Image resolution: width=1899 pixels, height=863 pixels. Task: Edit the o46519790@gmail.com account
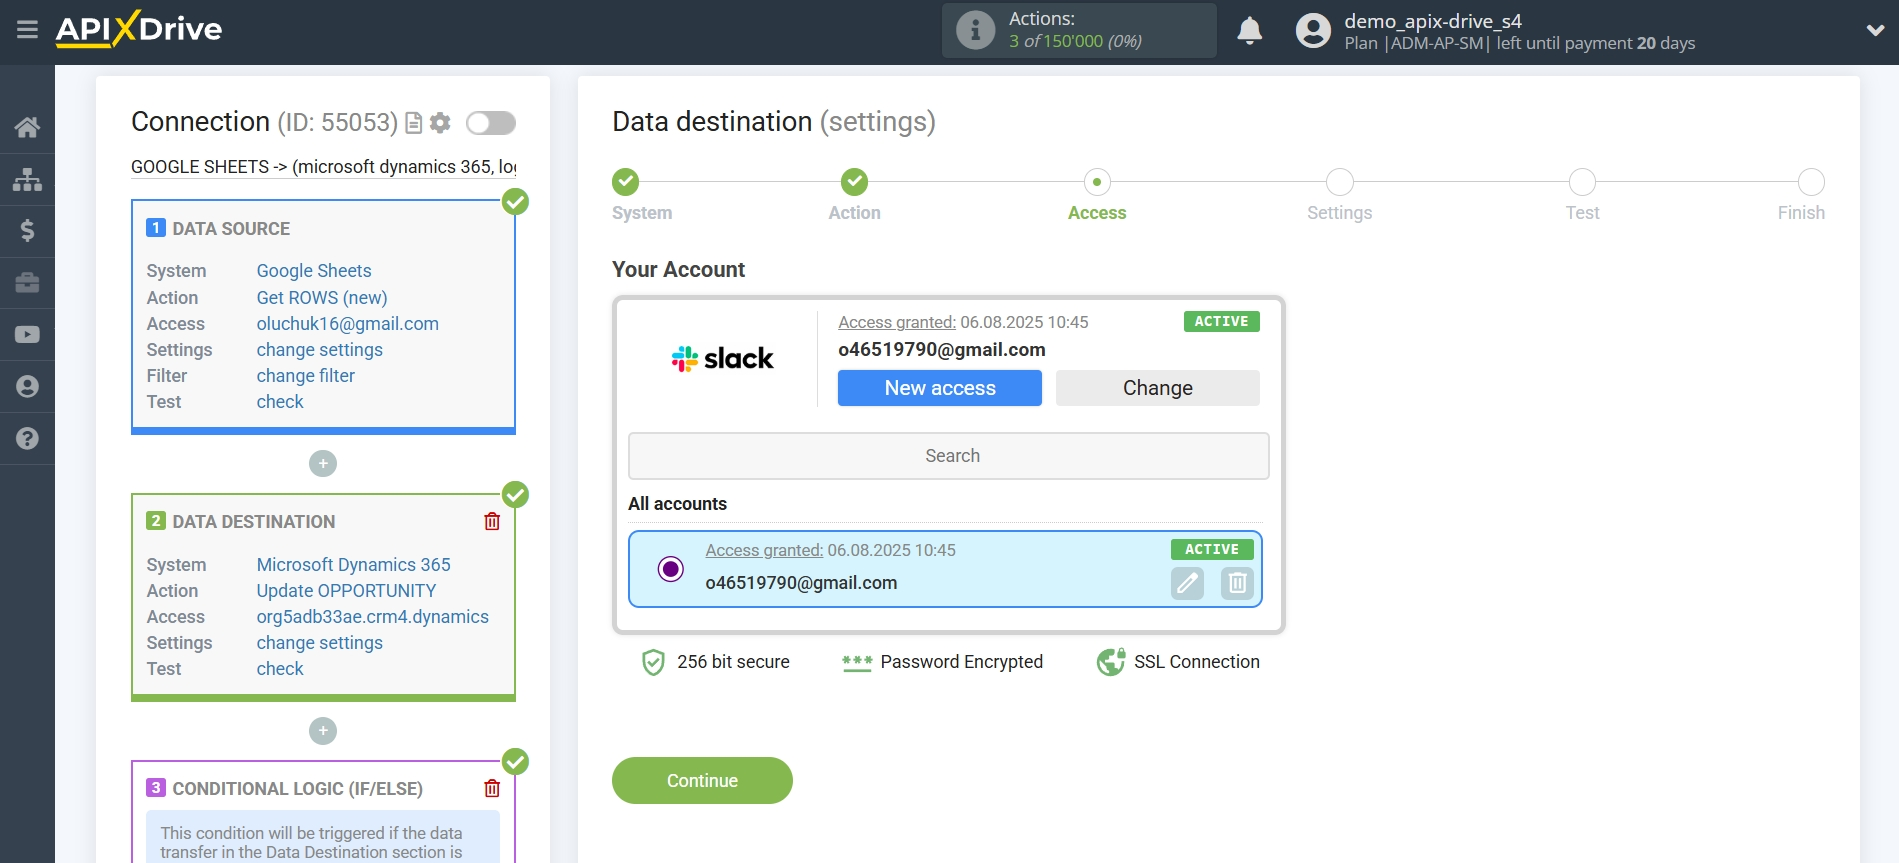pos(1187,583)
